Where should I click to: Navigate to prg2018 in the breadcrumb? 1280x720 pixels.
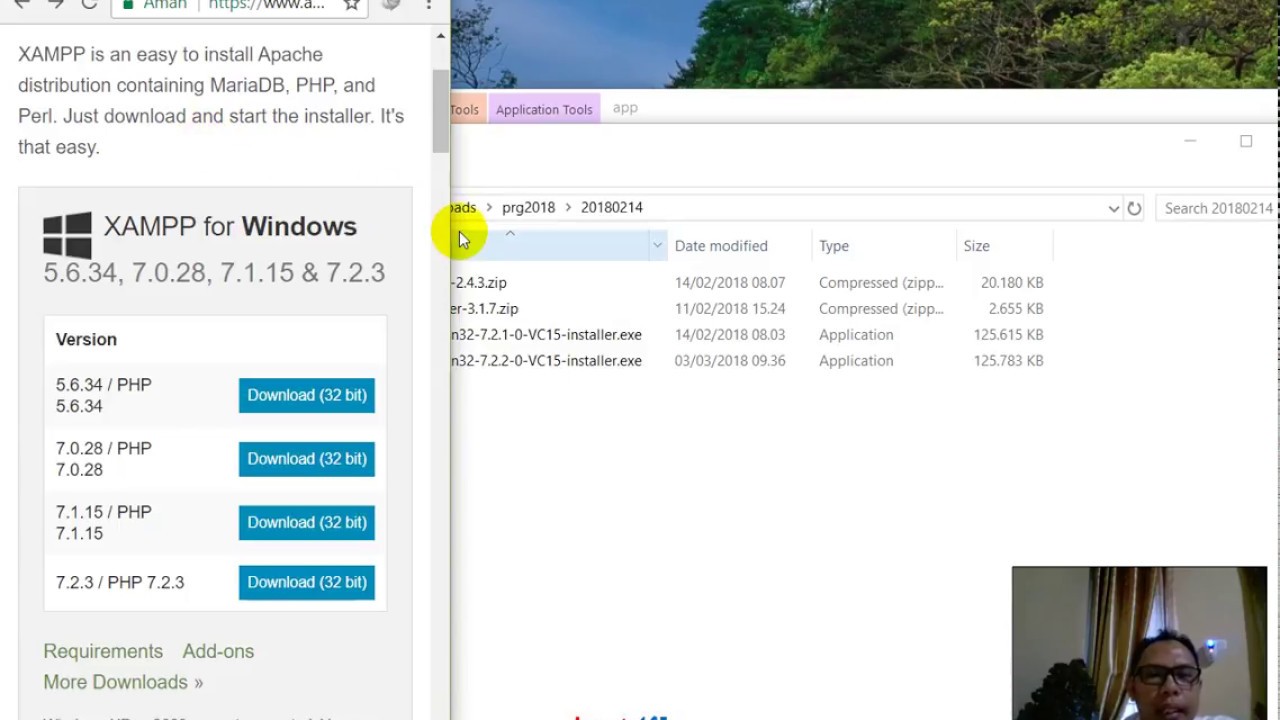528,207
